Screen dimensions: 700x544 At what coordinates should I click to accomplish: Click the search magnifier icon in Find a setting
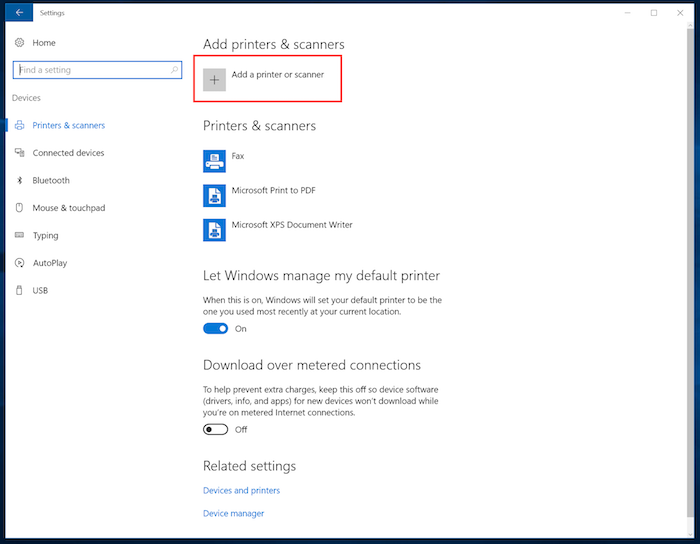pyautogui.click(x=174, y=70)
